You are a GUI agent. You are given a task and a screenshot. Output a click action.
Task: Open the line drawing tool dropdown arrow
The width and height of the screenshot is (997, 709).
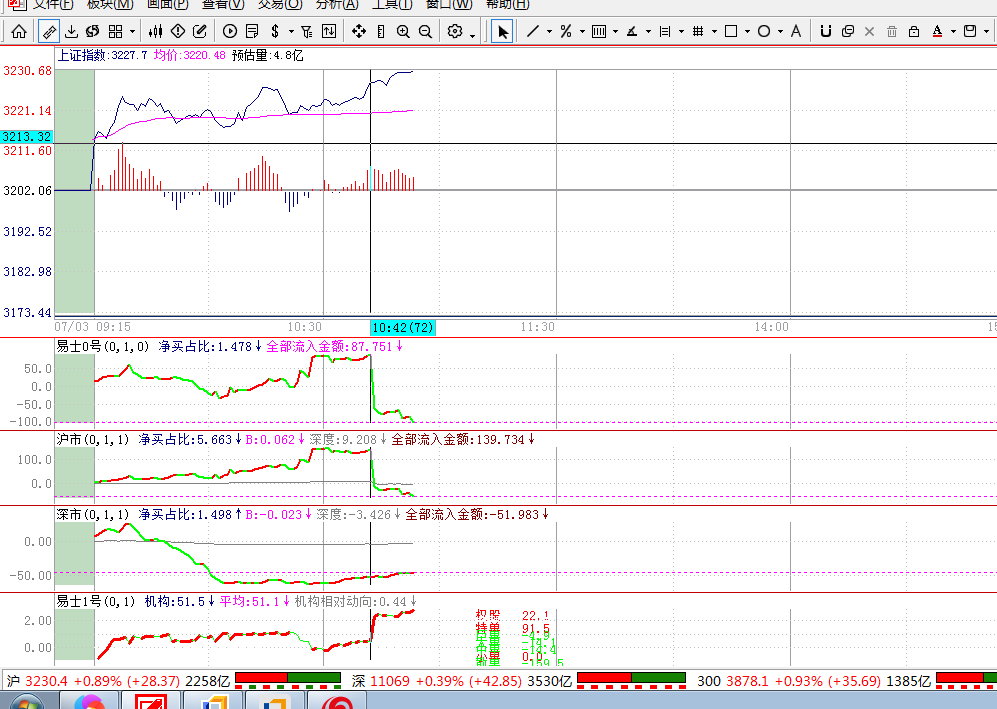[549, 32]
